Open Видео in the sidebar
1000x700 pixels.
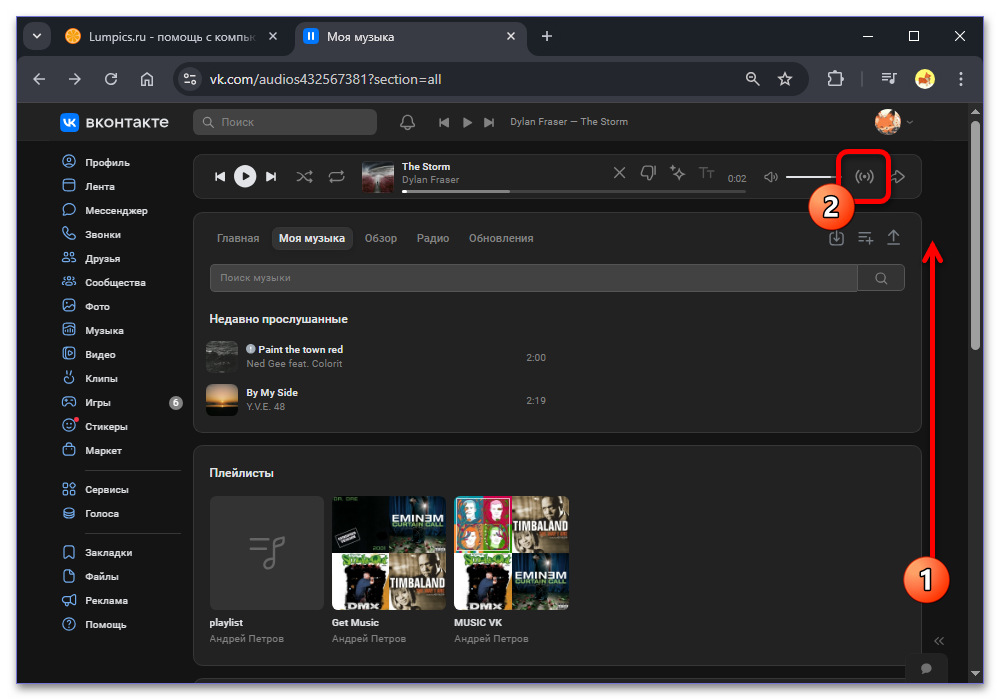click(89, 354)
